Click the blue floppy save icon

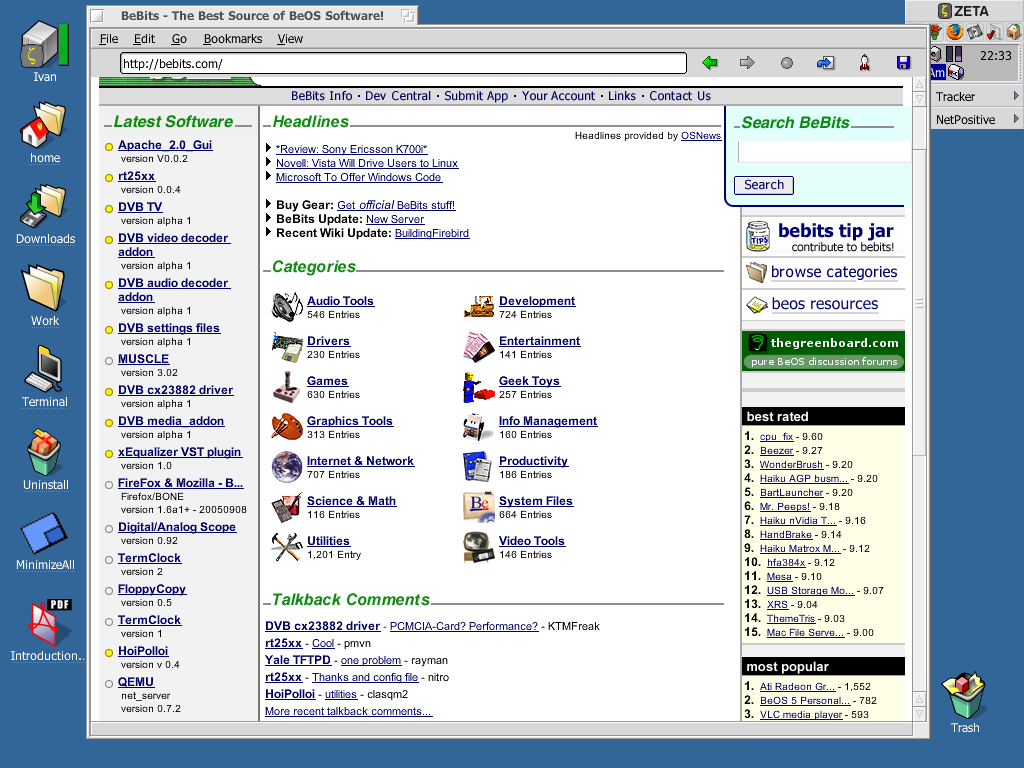[903, 63]
